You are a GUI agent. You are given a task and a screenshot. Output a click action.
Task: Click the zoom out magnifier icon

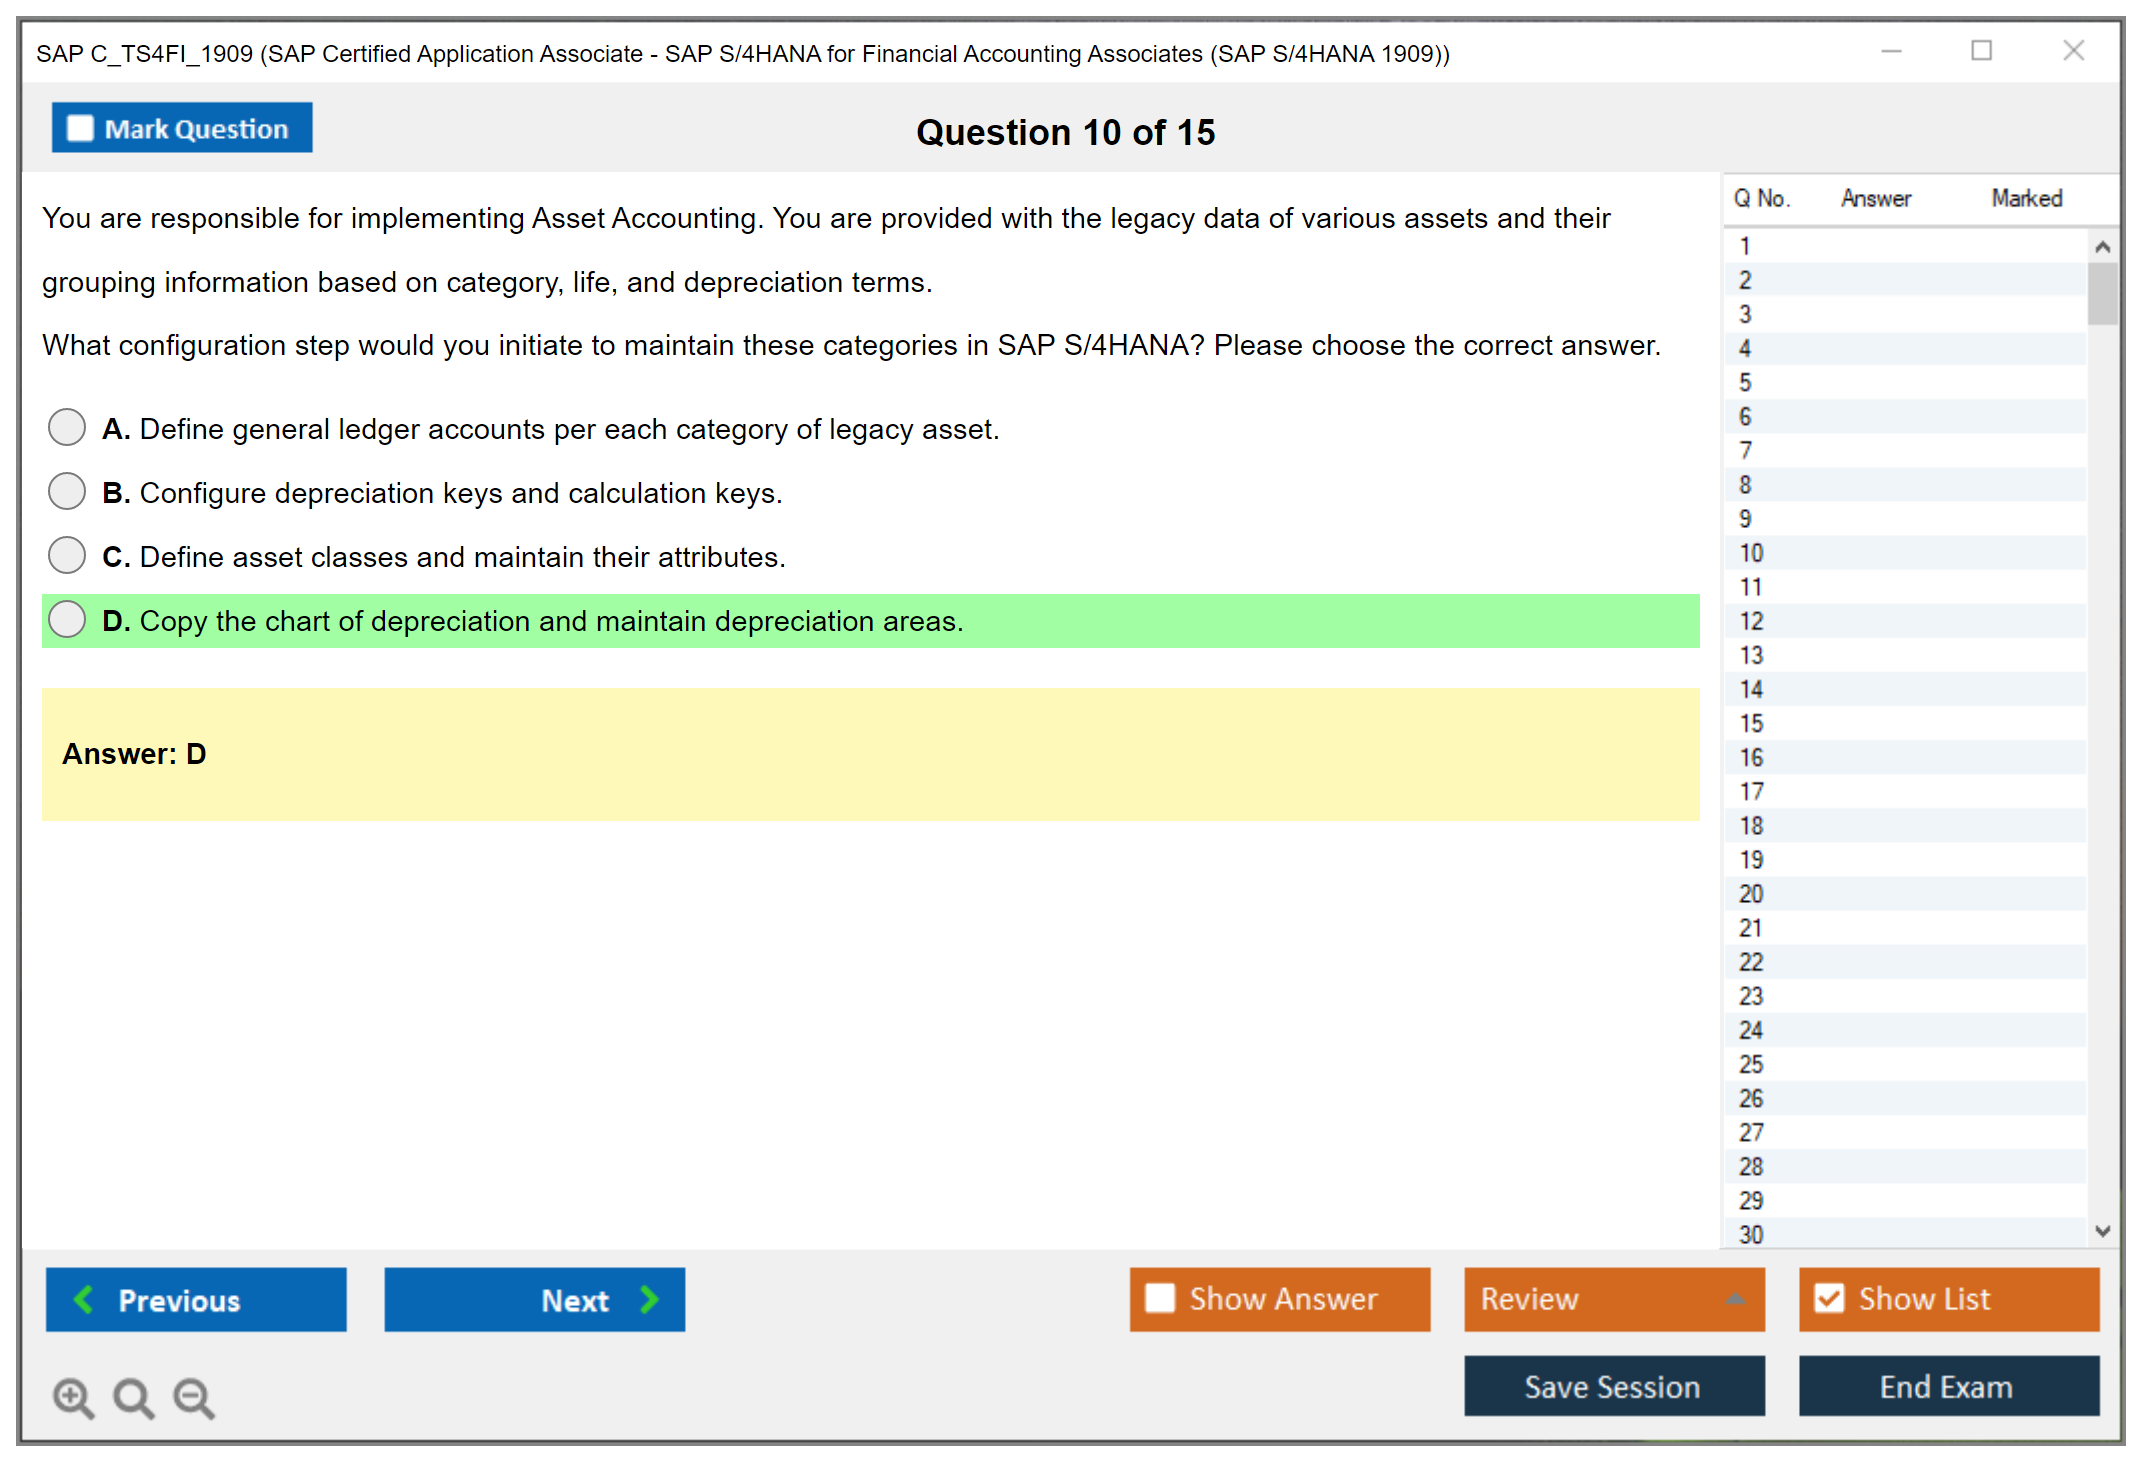pos(194,1397)
